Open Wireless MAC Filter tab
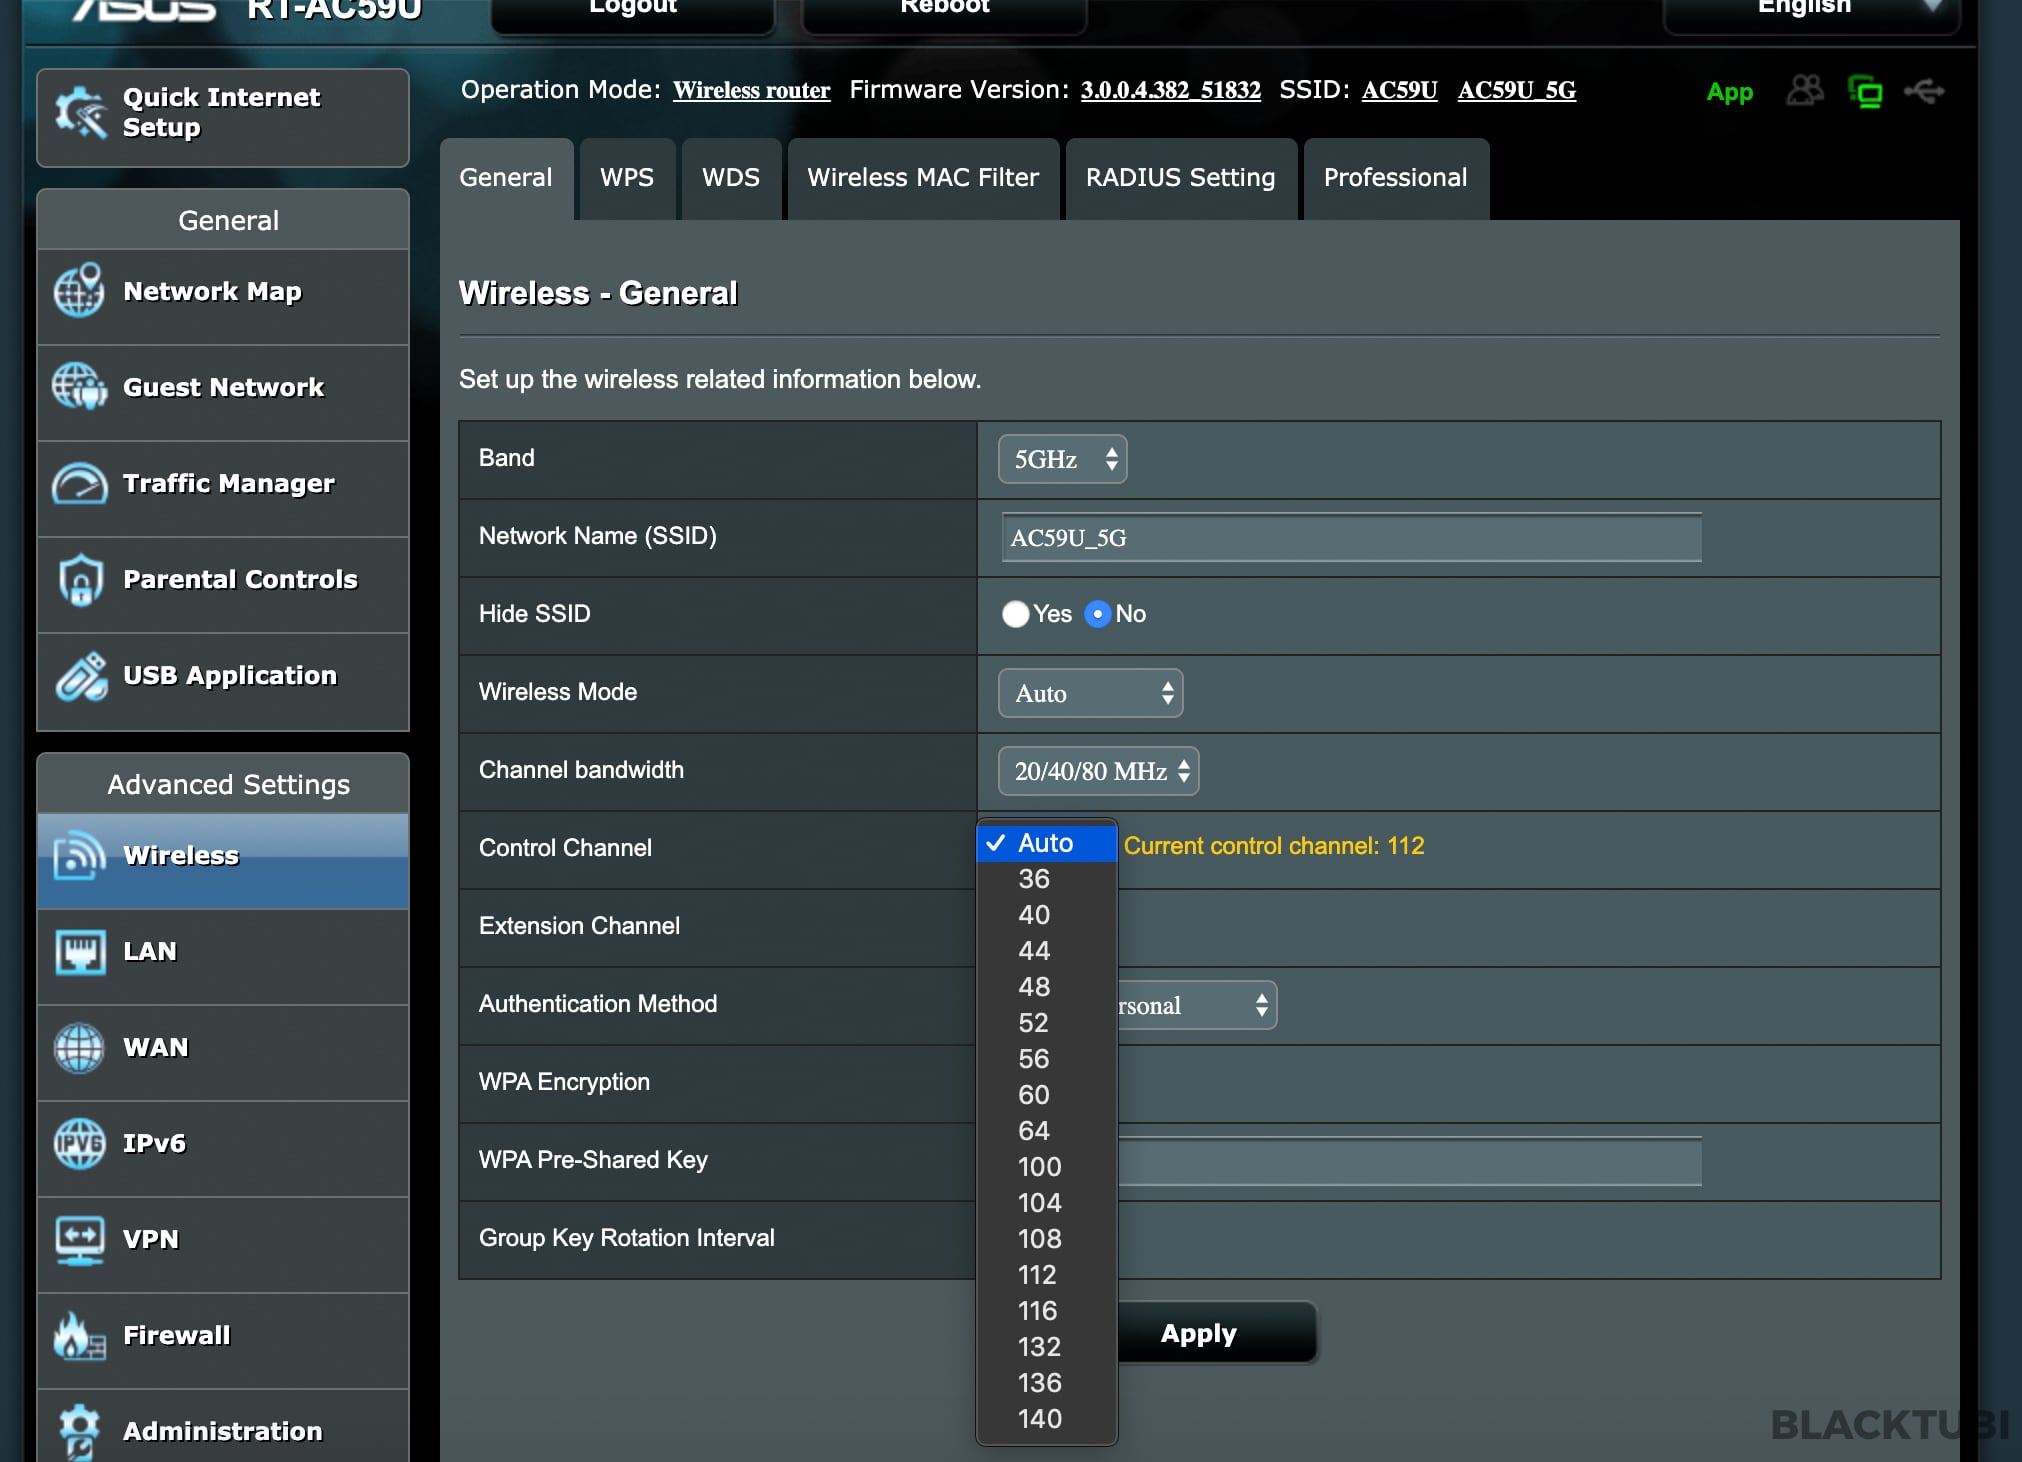 click(x=920, y=176)
